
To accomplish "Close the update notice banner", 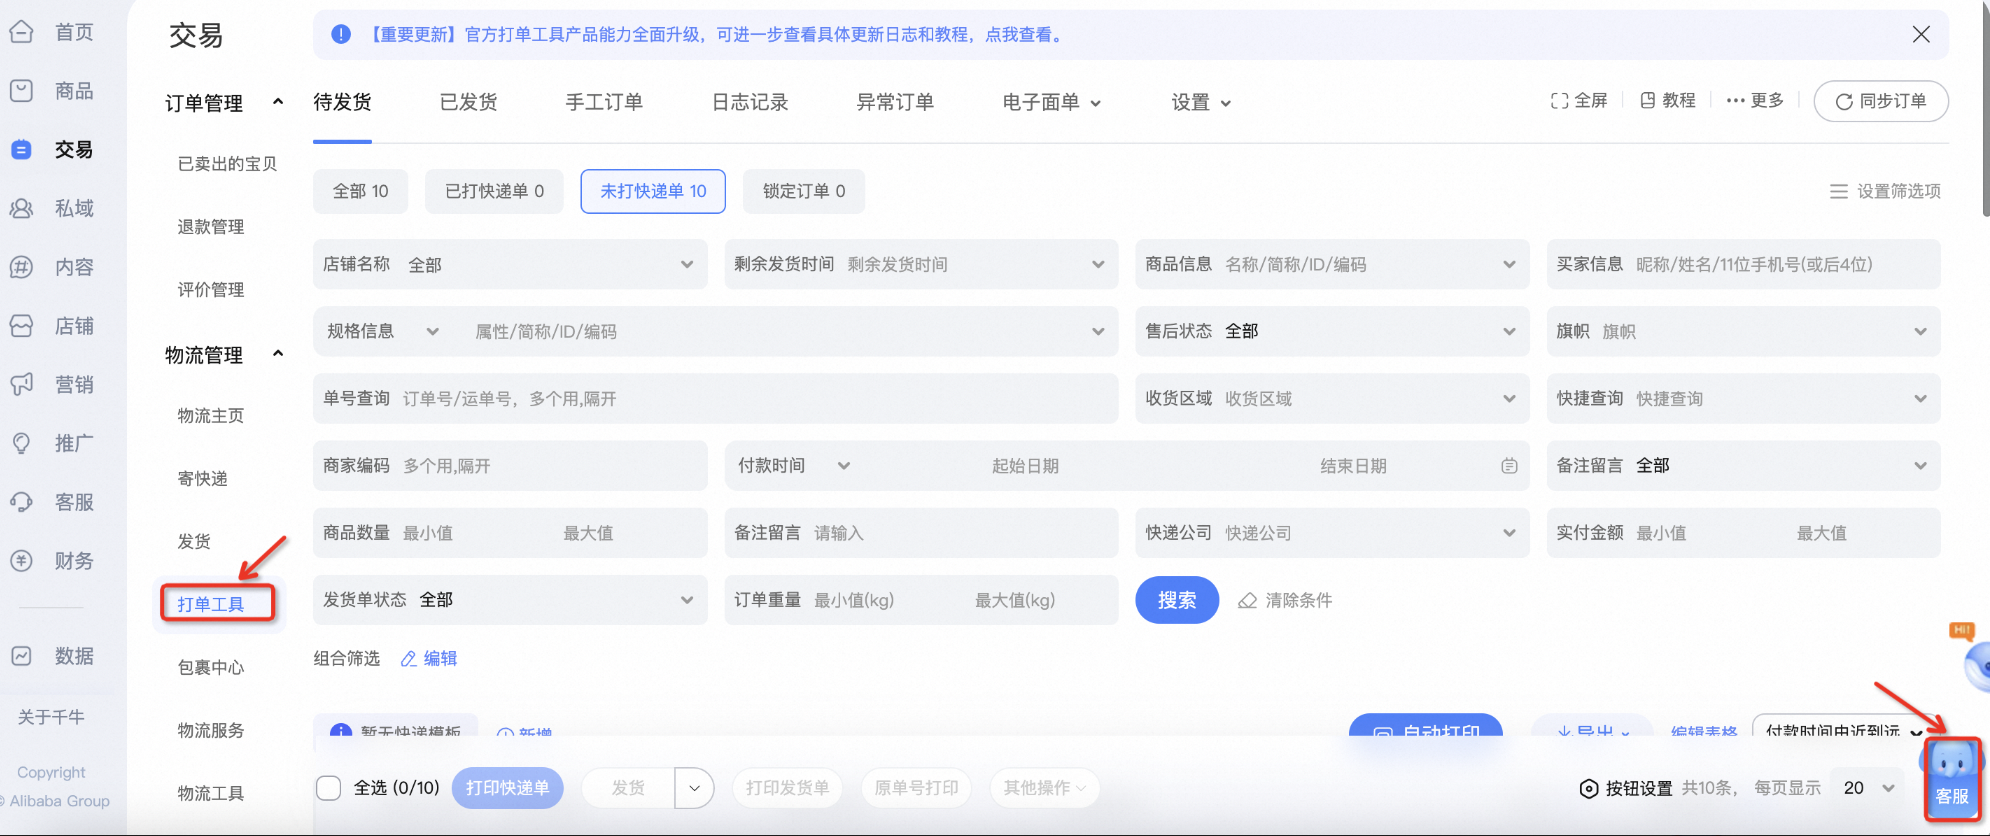I will [1921, 34].
